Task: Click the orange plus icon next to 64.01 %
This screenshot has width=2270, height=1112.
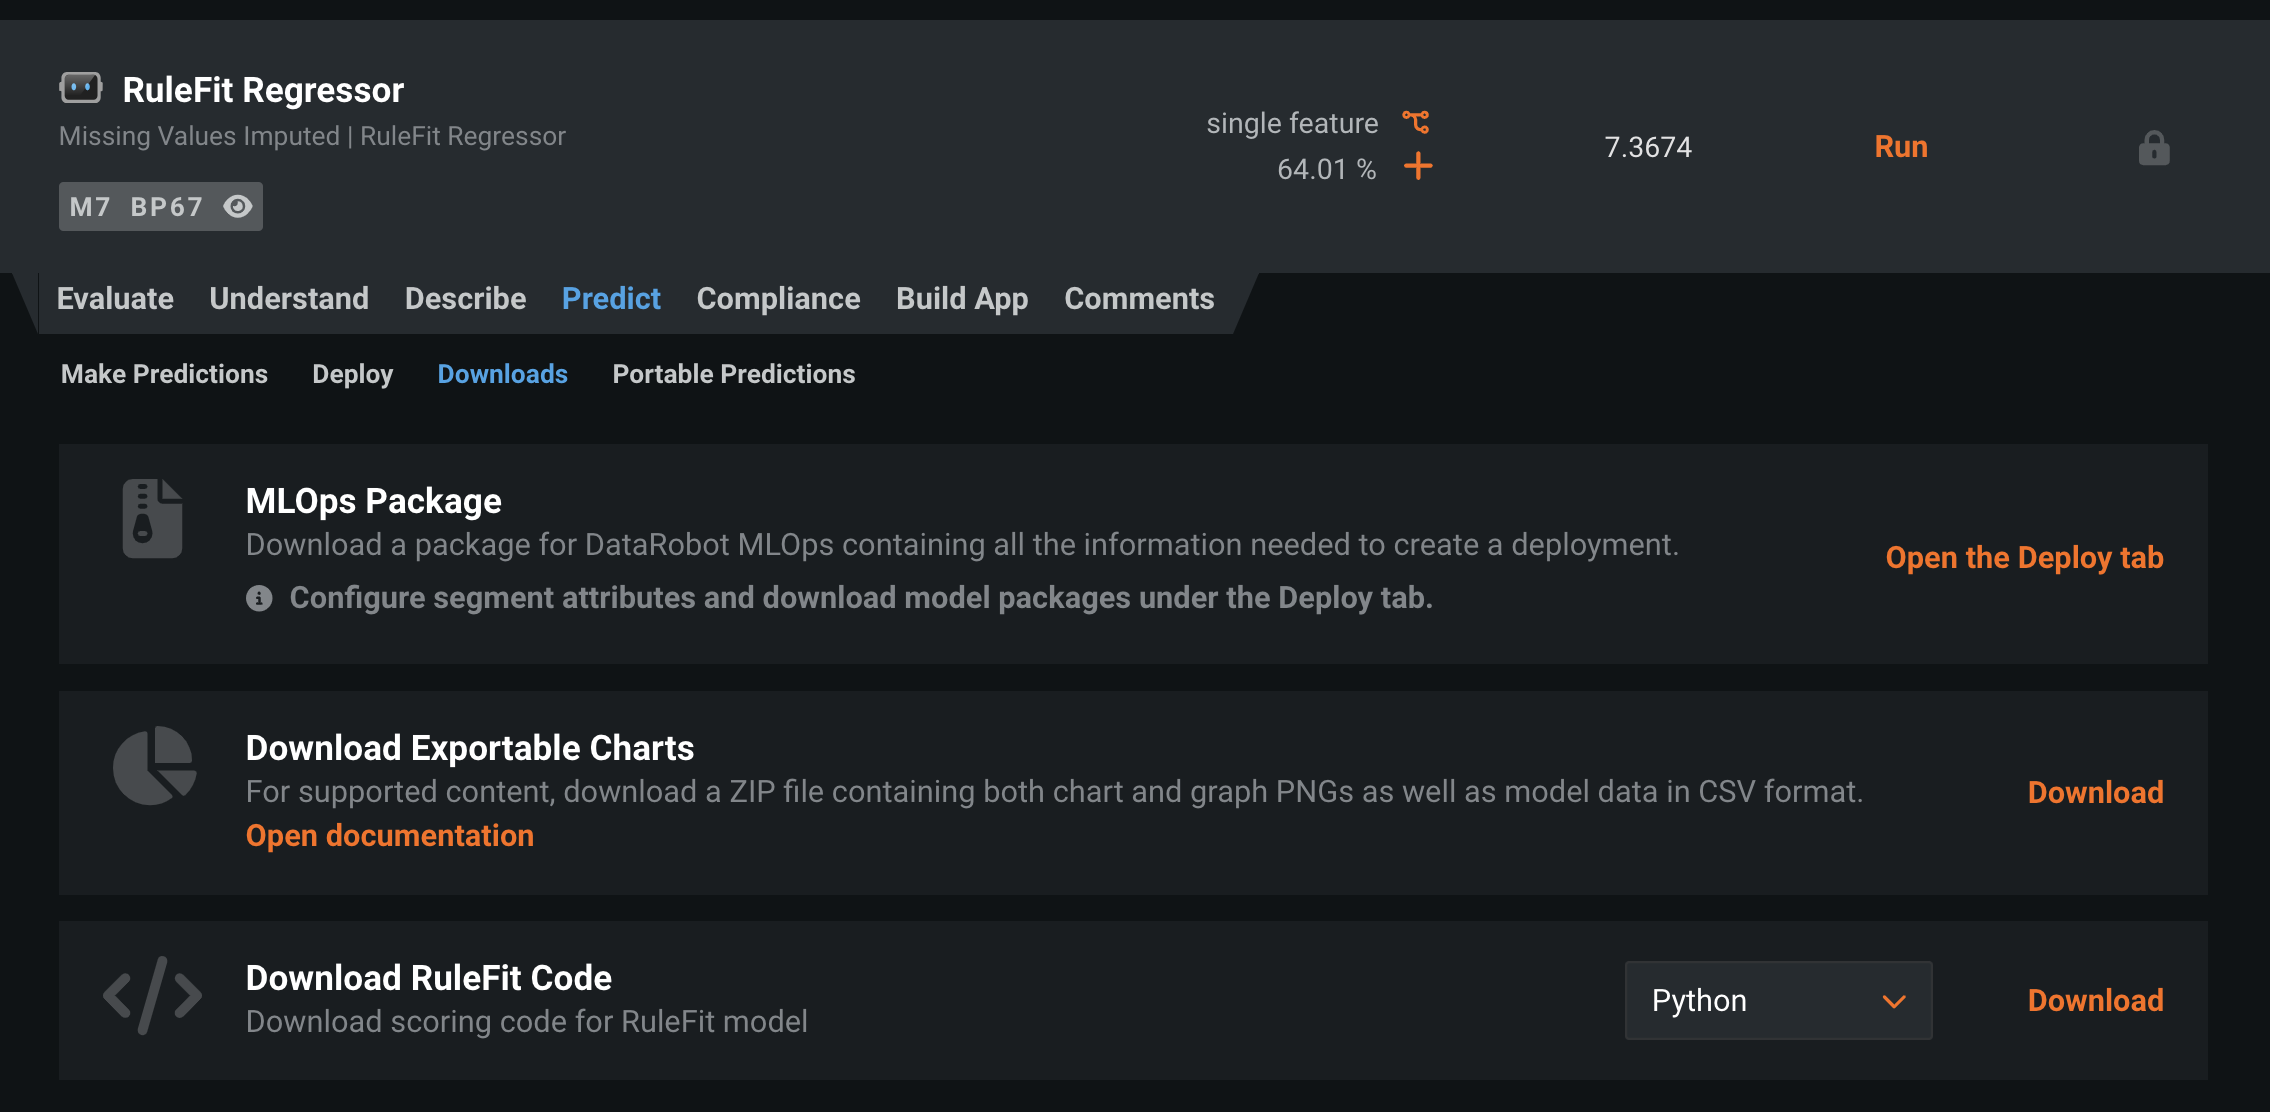Action: [1418, 166]
